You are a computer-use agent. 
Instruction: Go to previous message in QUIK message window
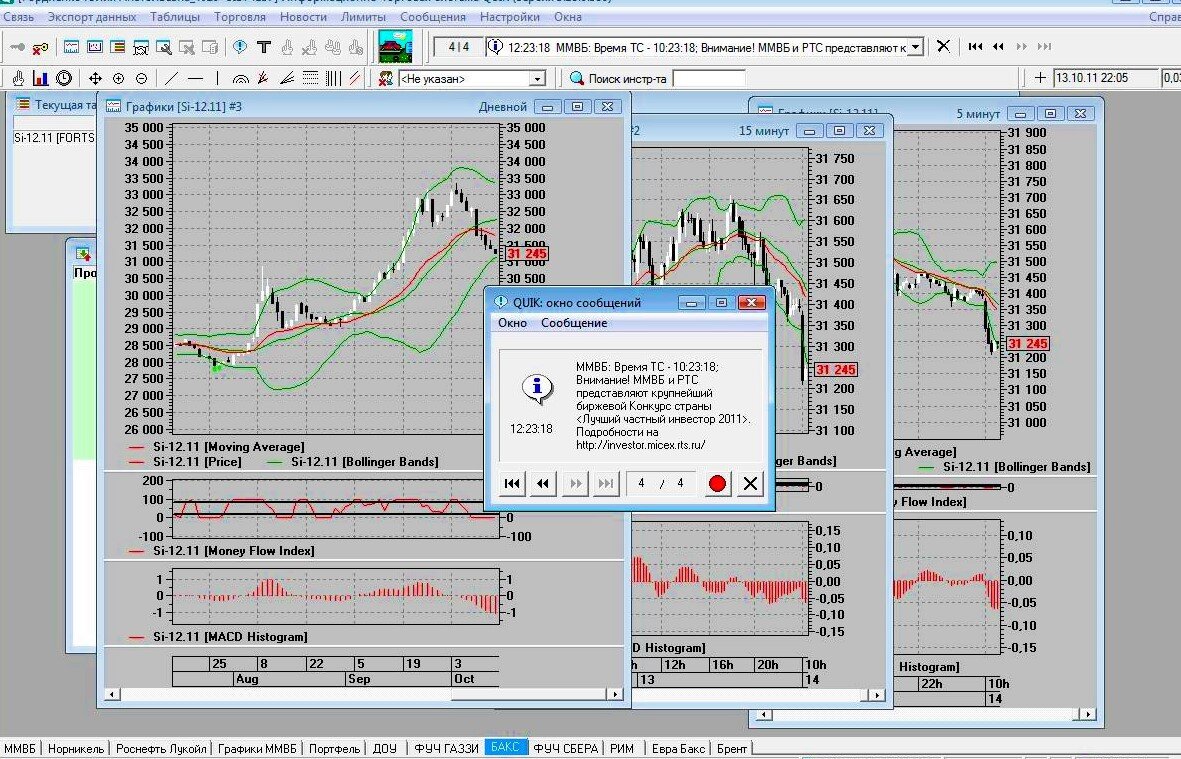pyautogui.click(x=543, y=483)
